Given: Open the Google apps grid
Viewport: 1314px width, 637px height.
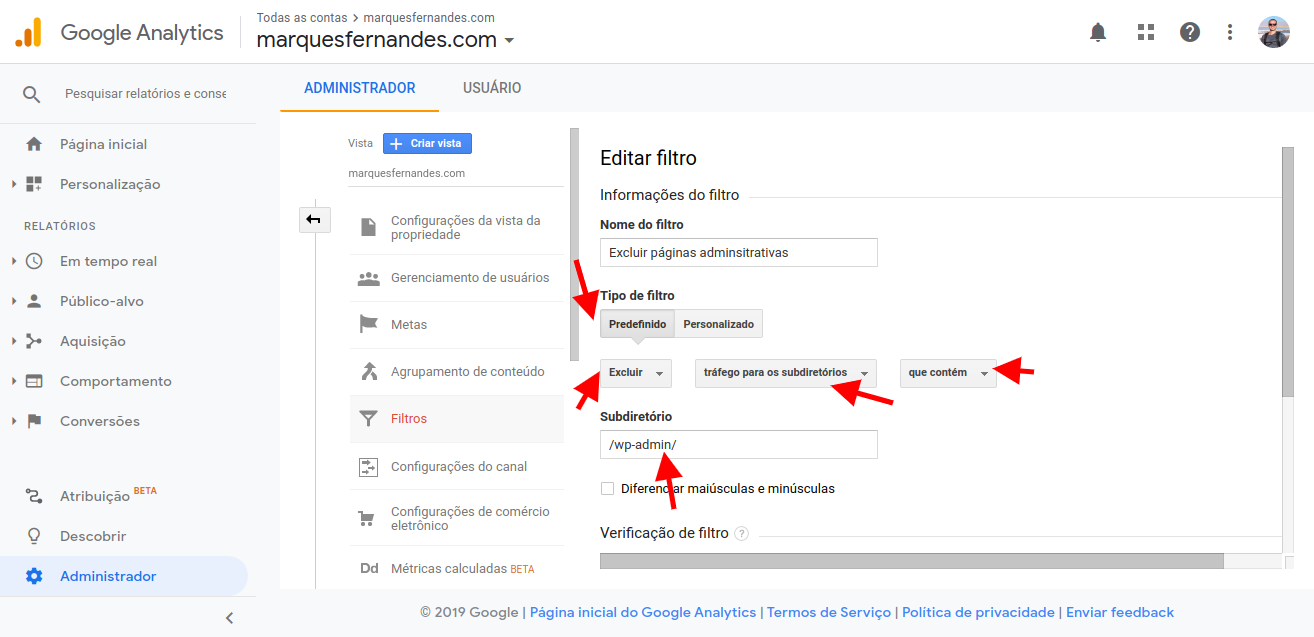Looking at the screenshot, I should point(1146,32).
